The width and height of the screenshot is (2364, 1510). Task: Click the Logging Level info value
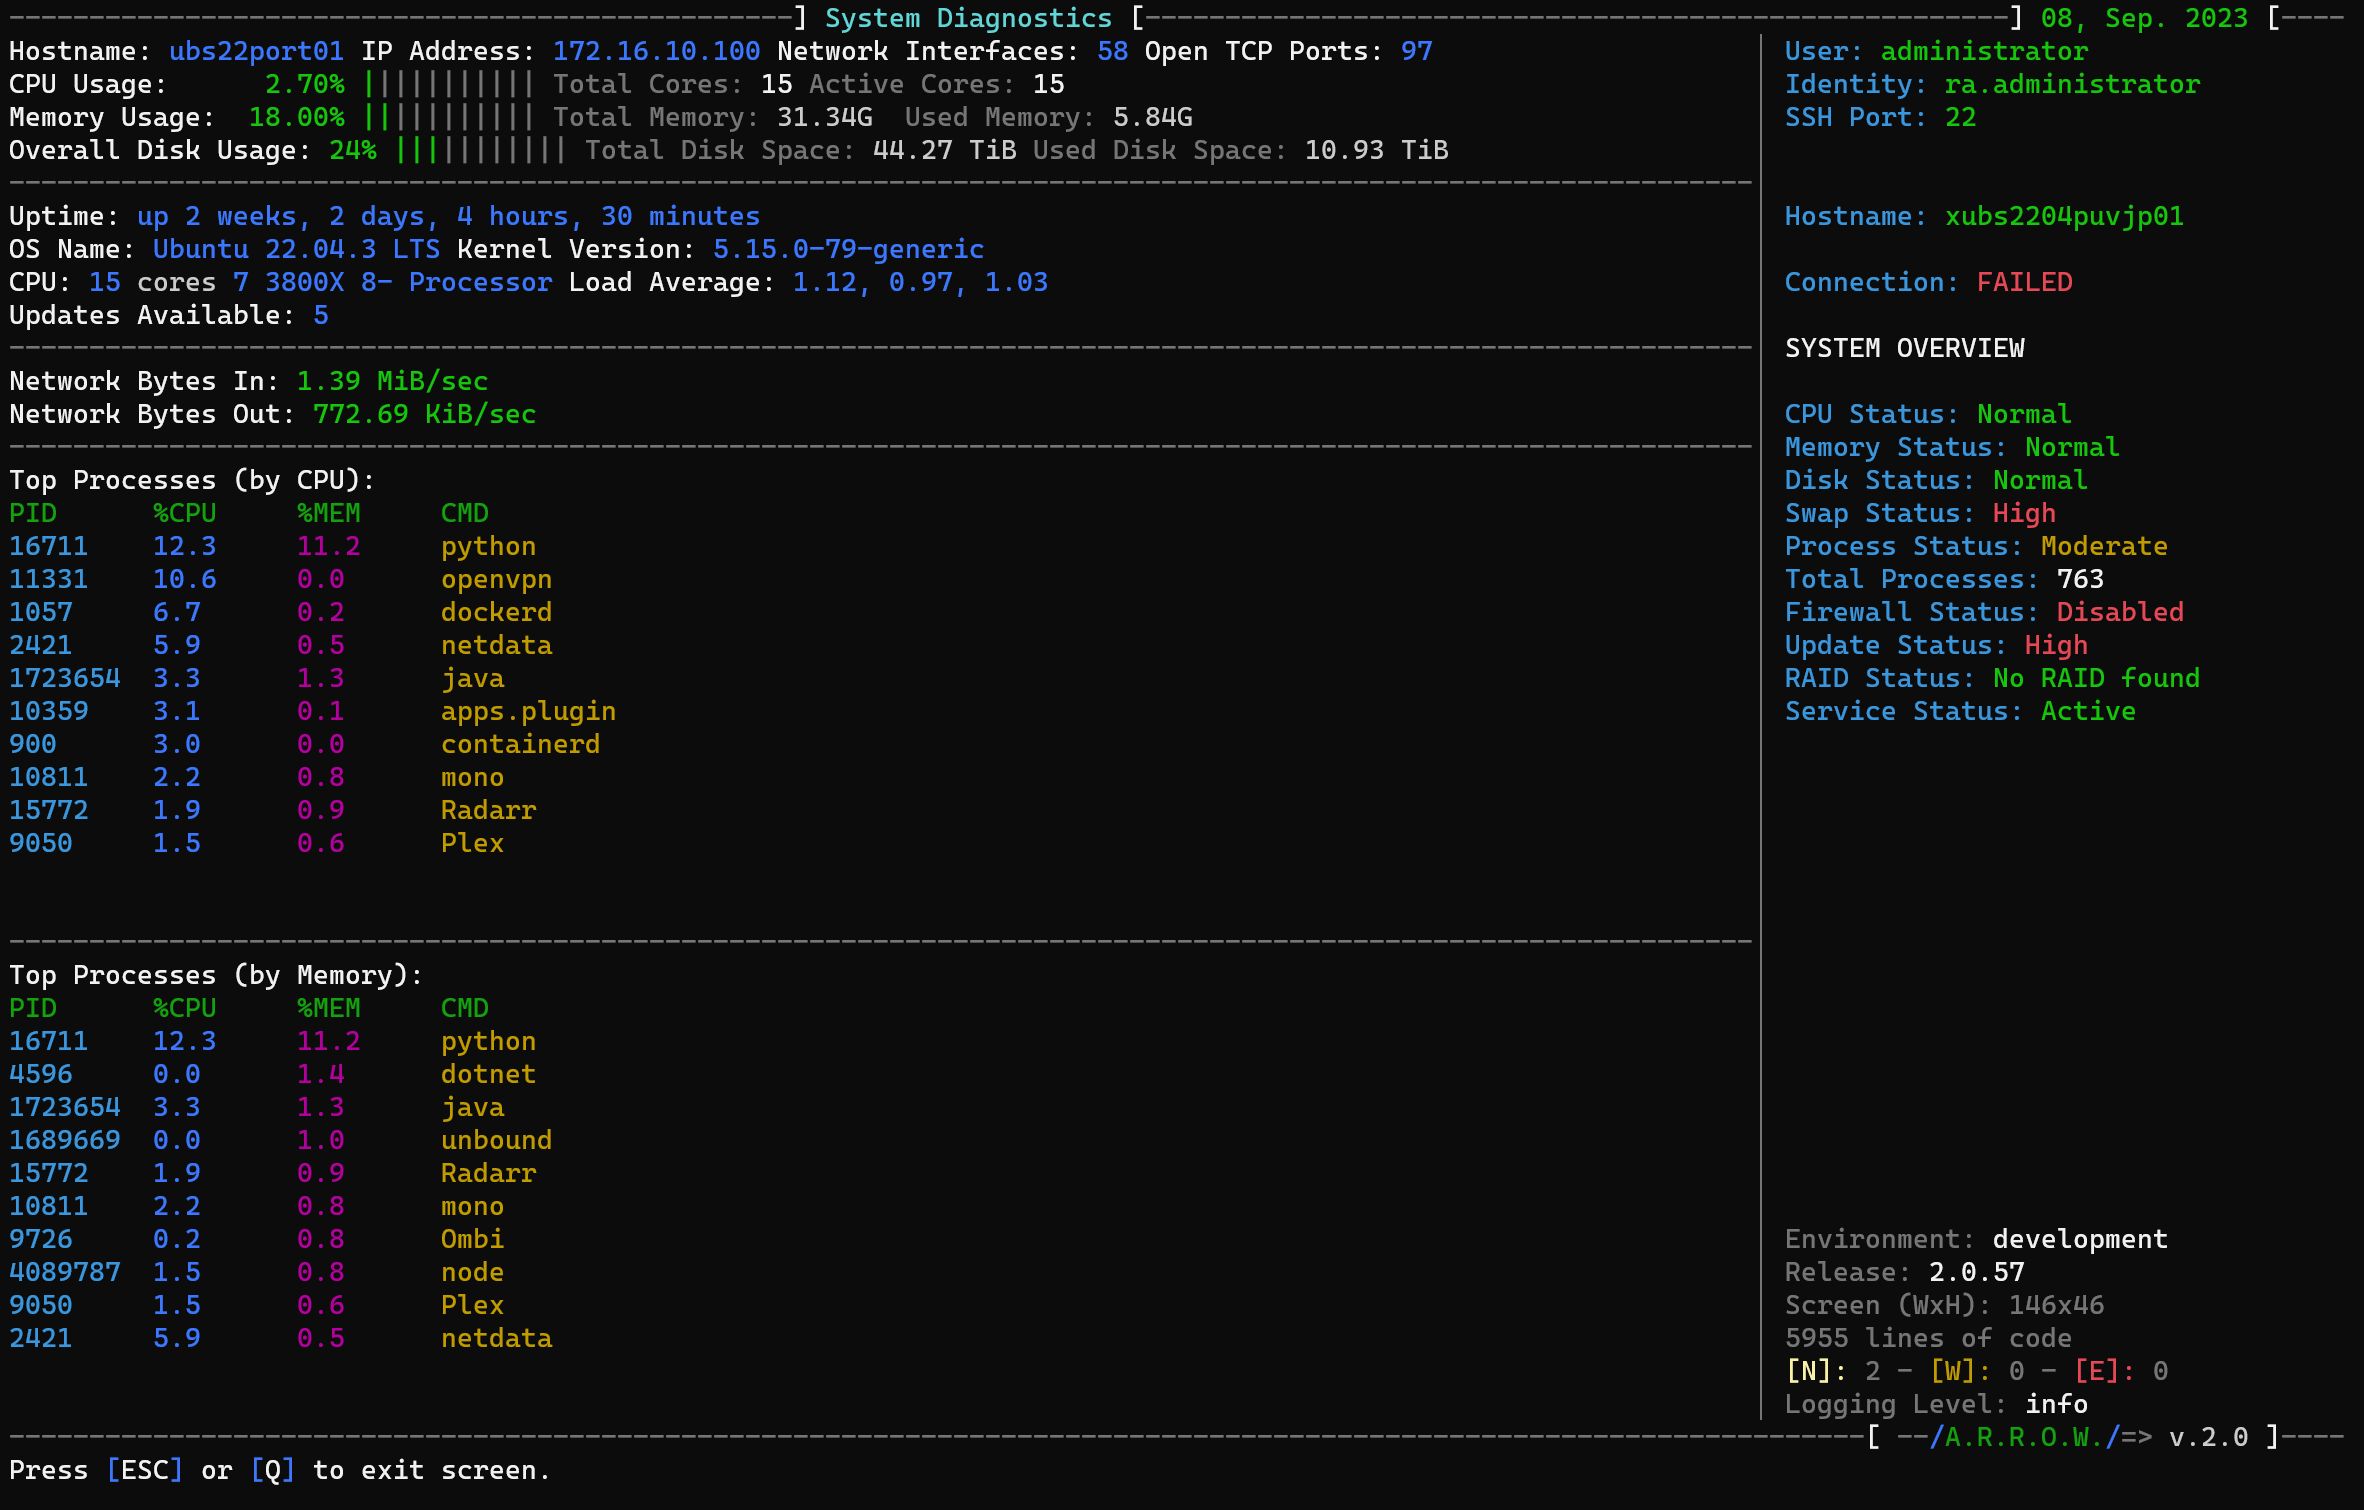pos(2056,1404)
